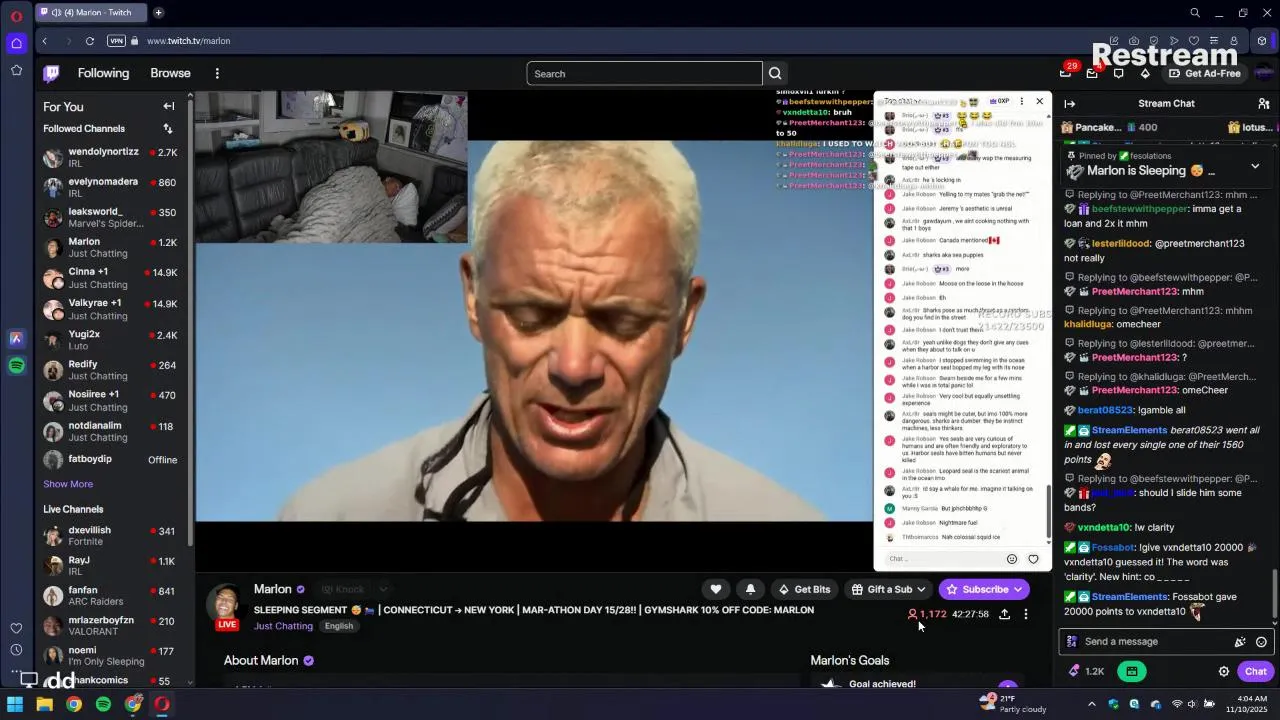1280x720 pixels.
Task: Switch to Following tab
Action: coord(103,73)
